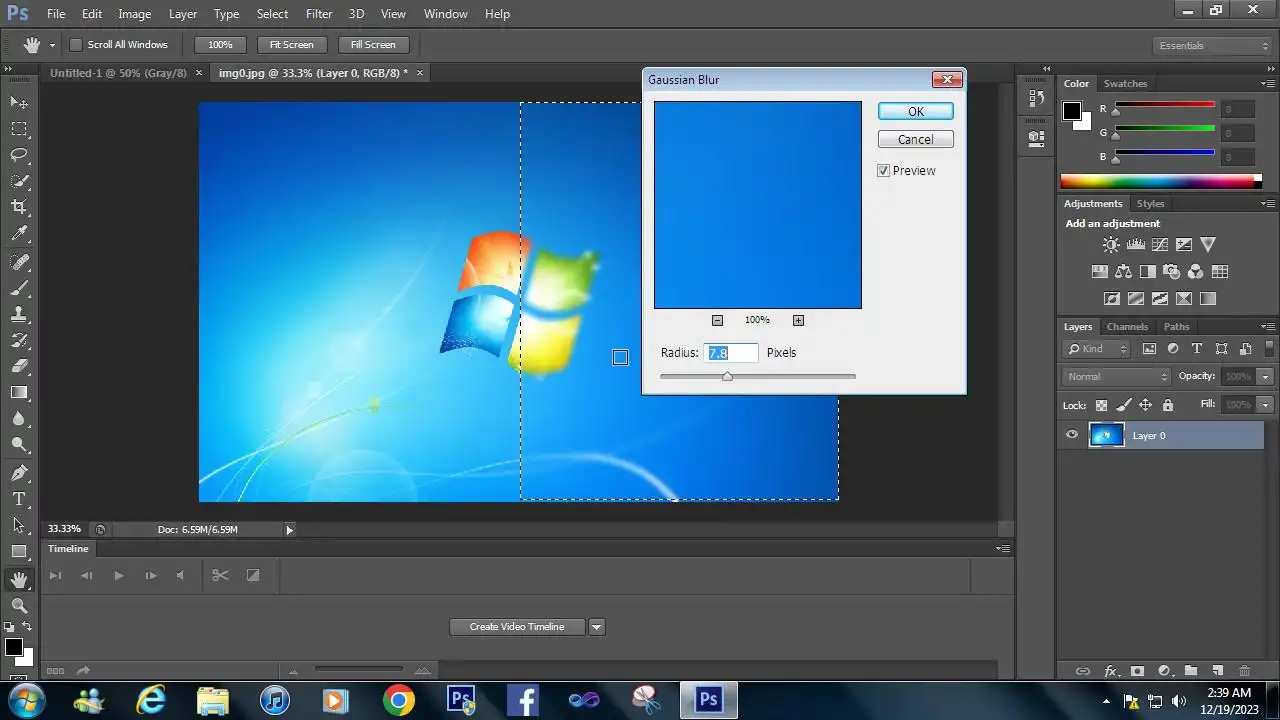This screenshot has height=720, width=1280.
Task: Toggle lock transparent pixels
Action: pos(1101,405)
